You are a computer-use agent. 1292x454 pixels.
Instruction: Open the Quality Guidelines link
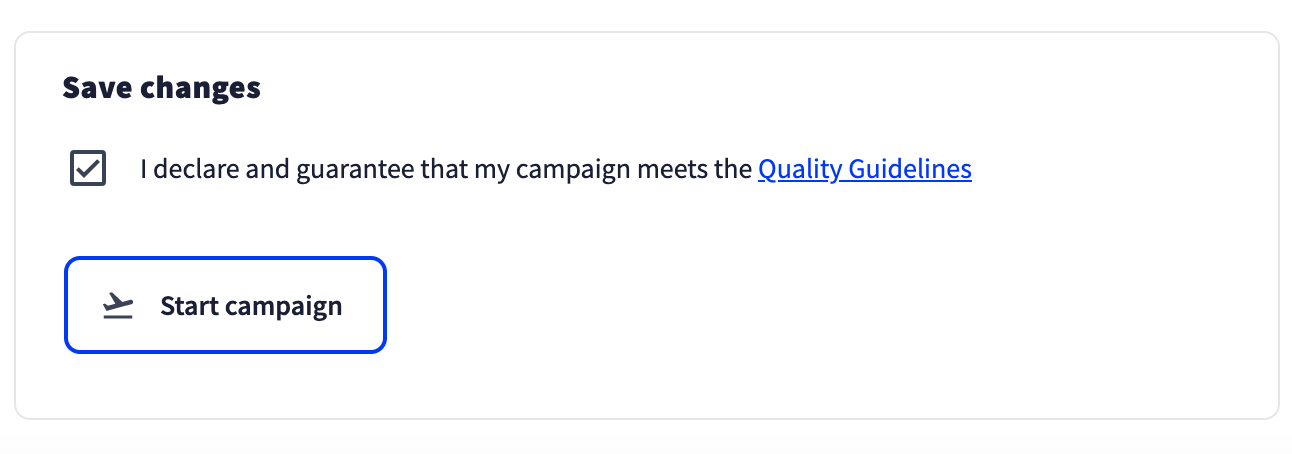point(864,169)
